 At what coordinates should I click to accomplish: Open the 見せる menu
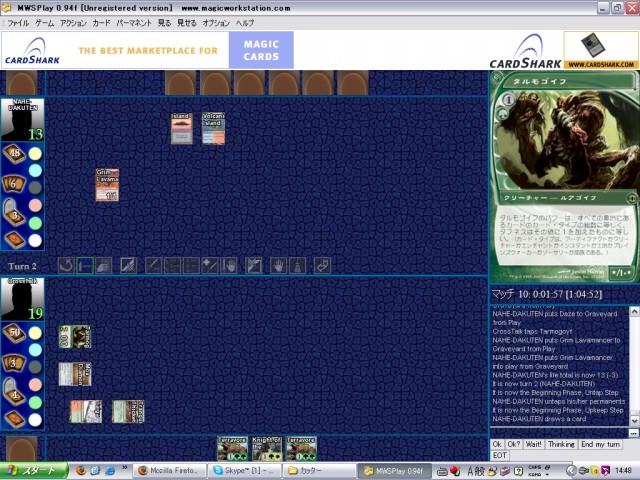pos(187,23)
